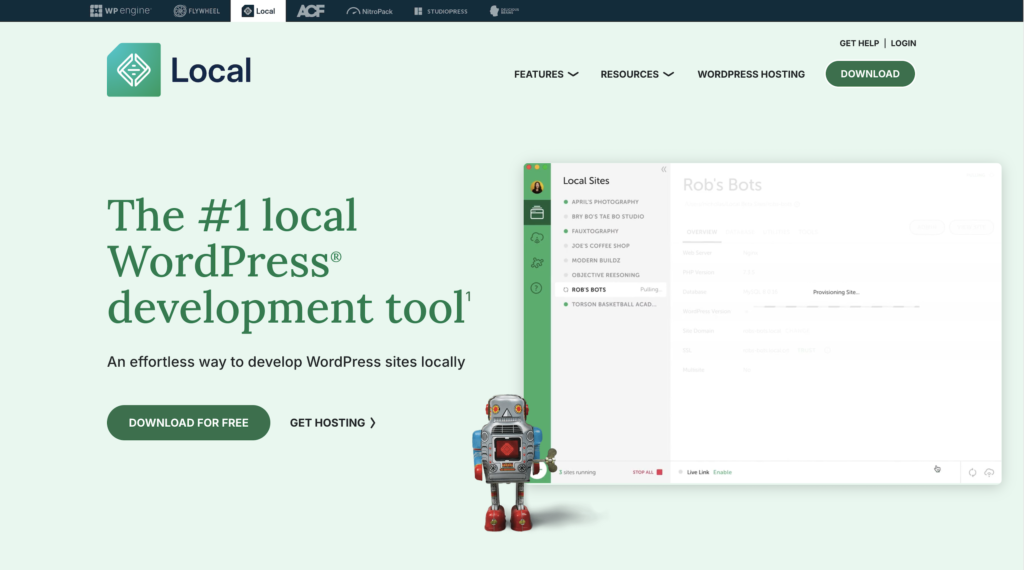Click the Local Sites heading
The height and width of the screenshot is (570, 1024).
pos(586,181)
